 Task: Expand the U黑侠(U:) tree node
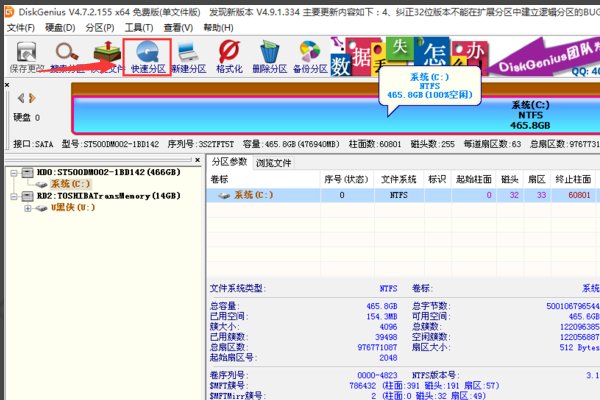point(28,209)
